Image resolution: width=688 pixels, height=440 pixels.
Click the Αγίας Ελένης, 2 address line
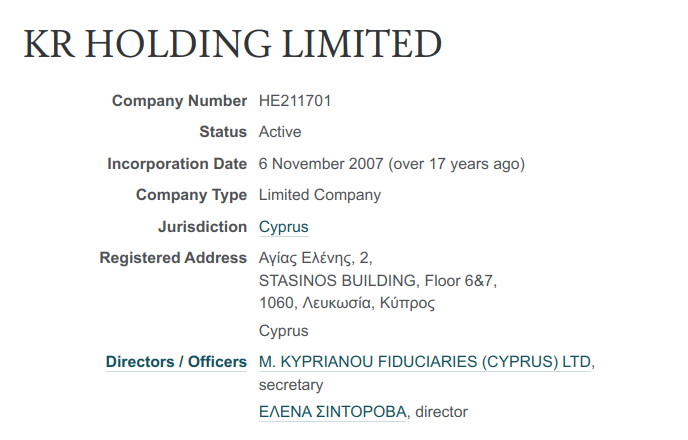(315, 258)
